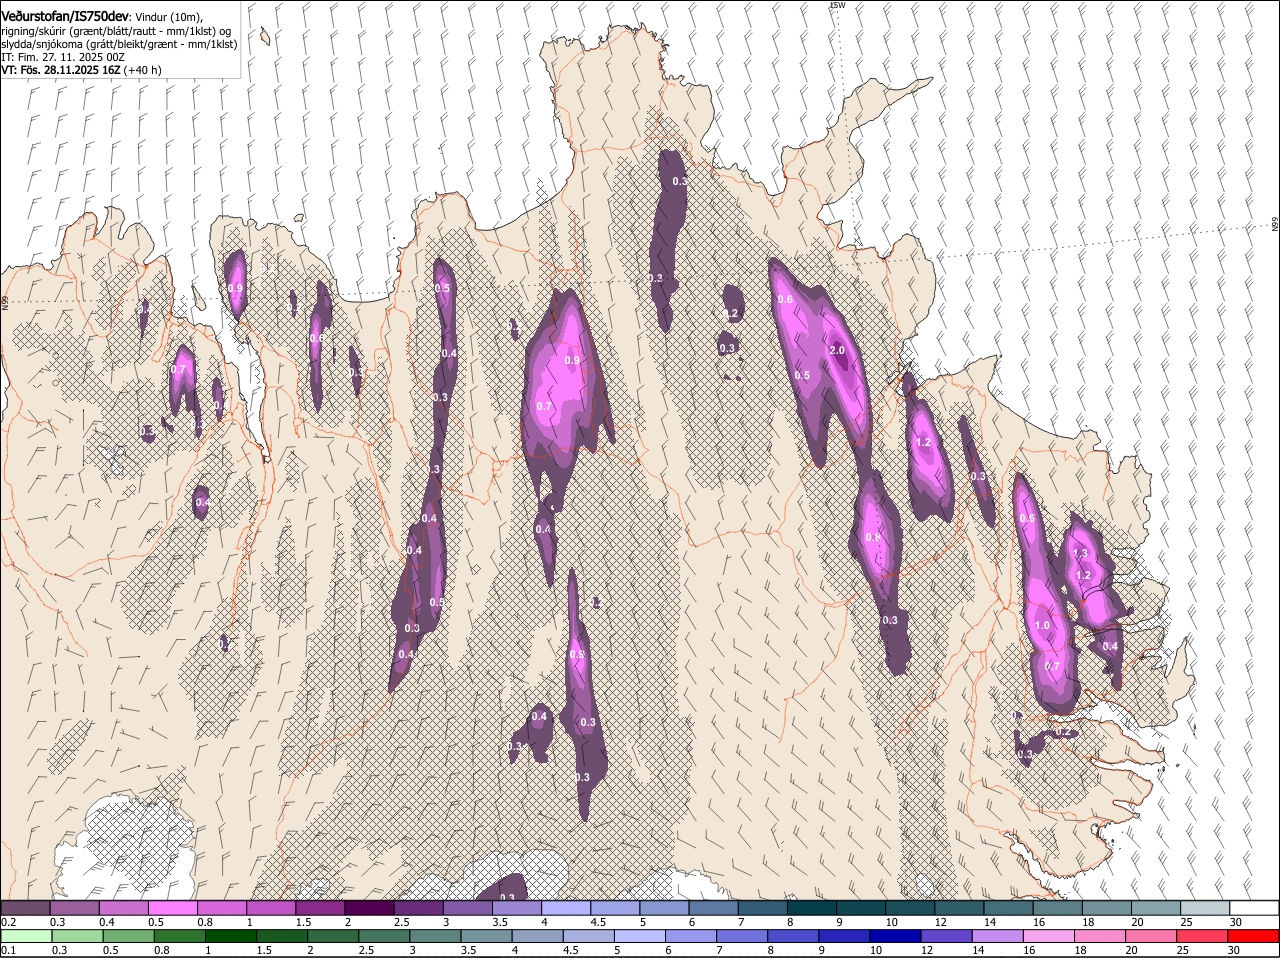Click the "(+40 h)" forecast offset text

tap(143, 70)
